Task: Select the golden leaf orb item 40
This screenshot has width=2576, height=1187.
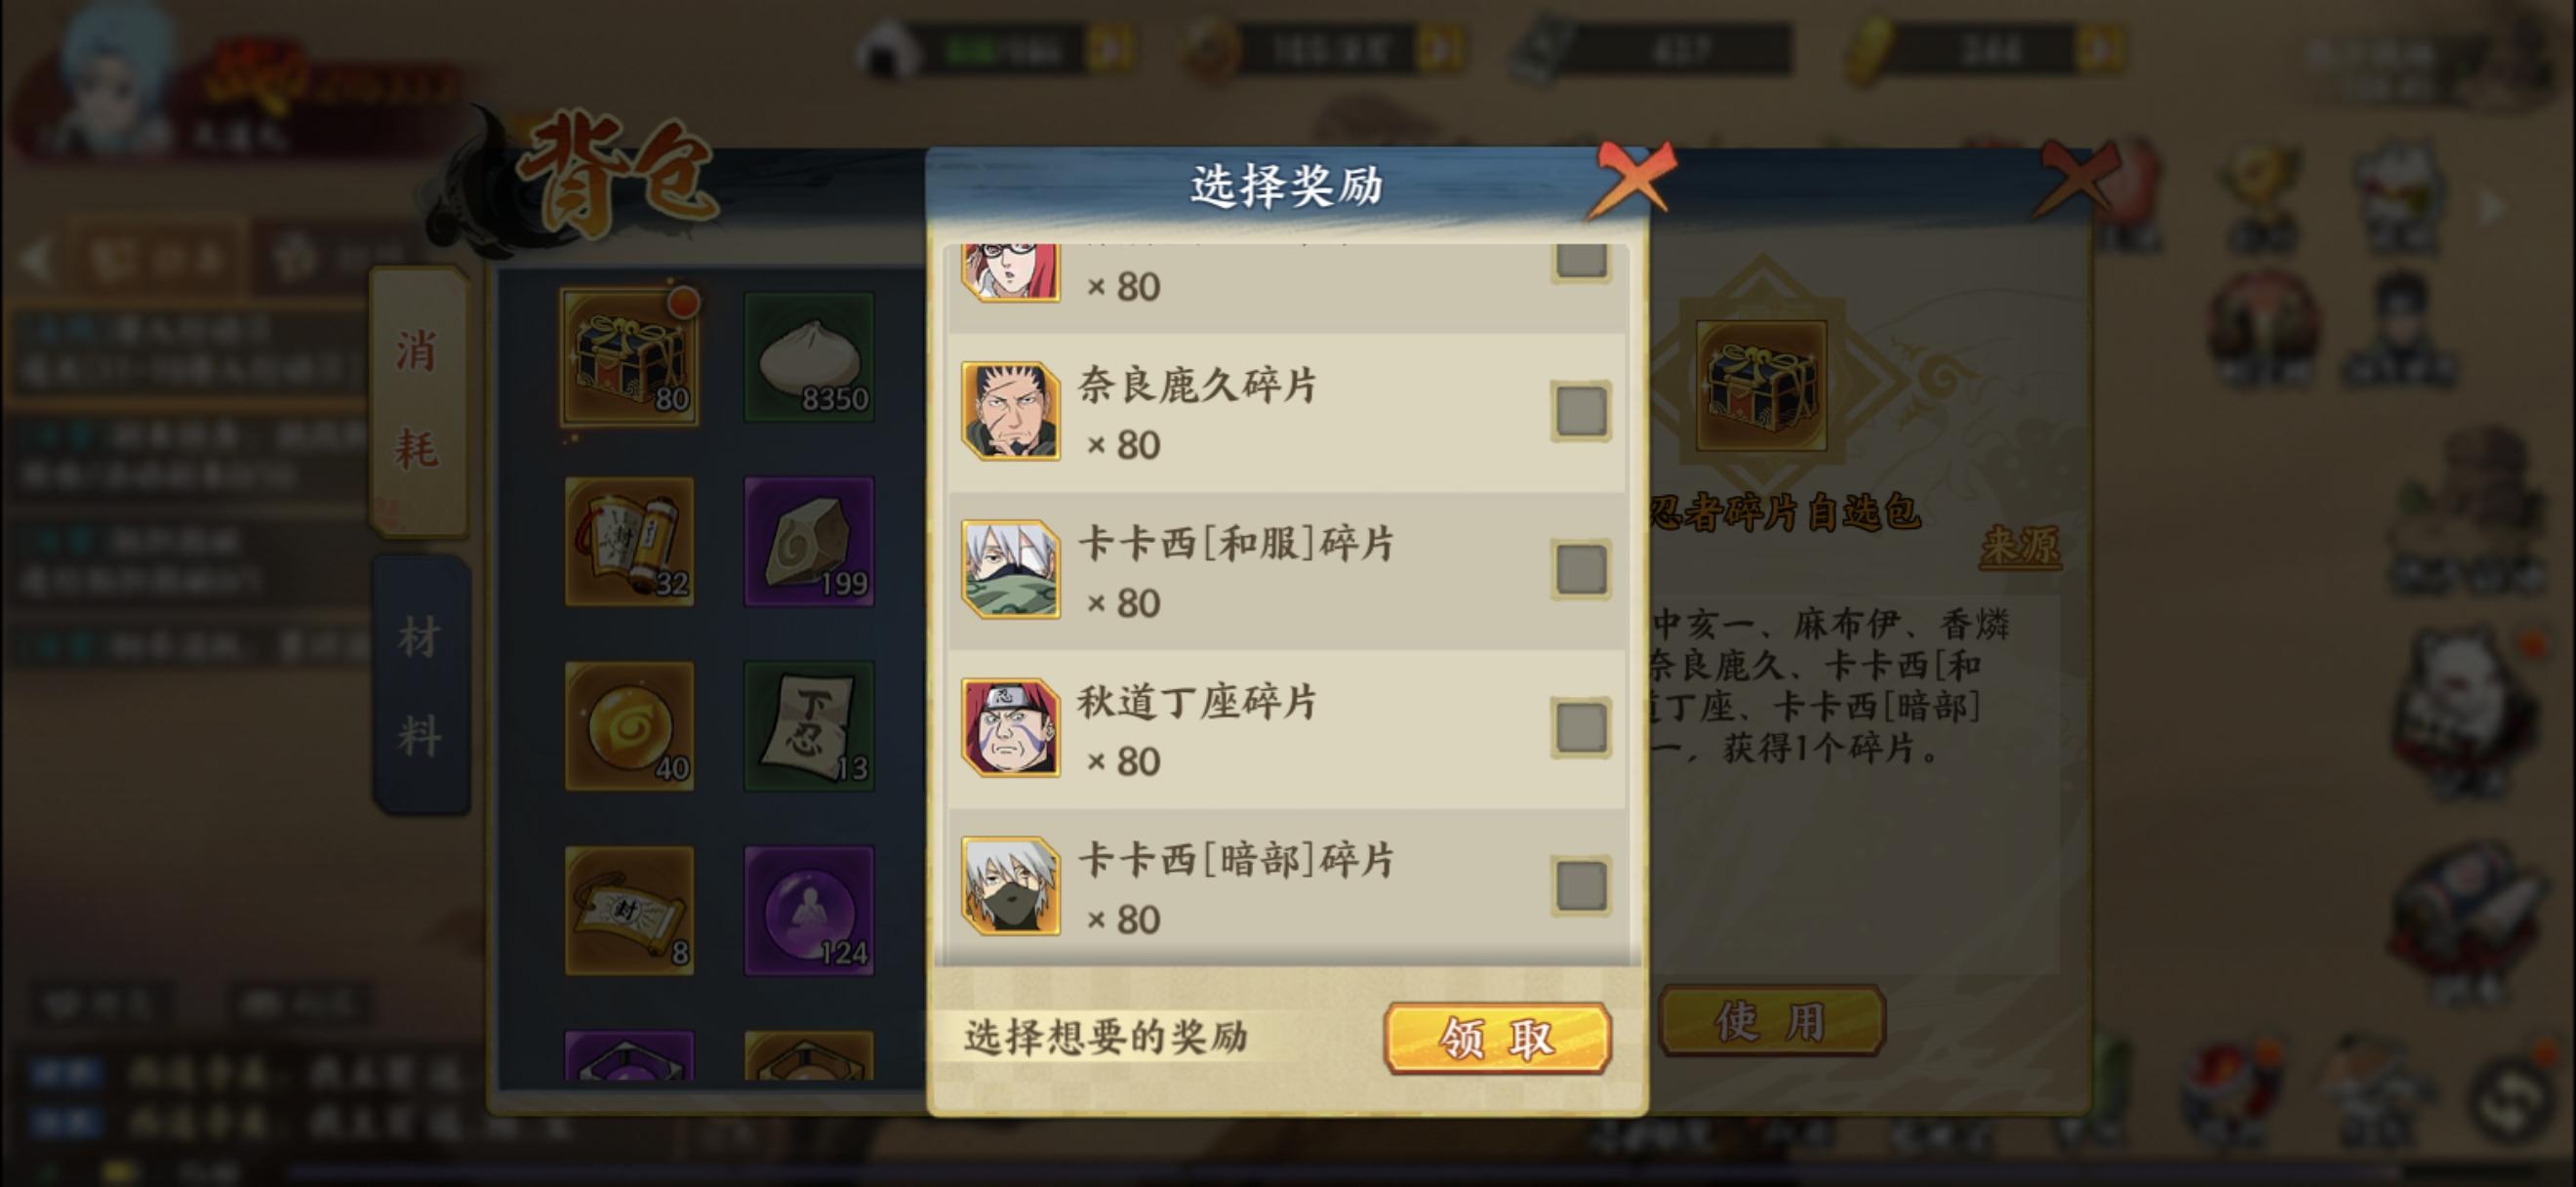Action: pos(629,726)
